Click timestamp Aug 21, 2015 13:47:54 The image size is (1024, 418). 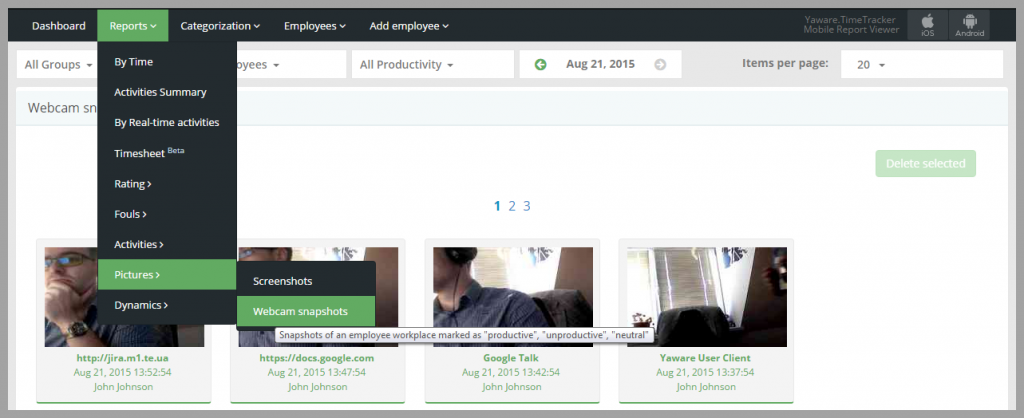(317, 372)
